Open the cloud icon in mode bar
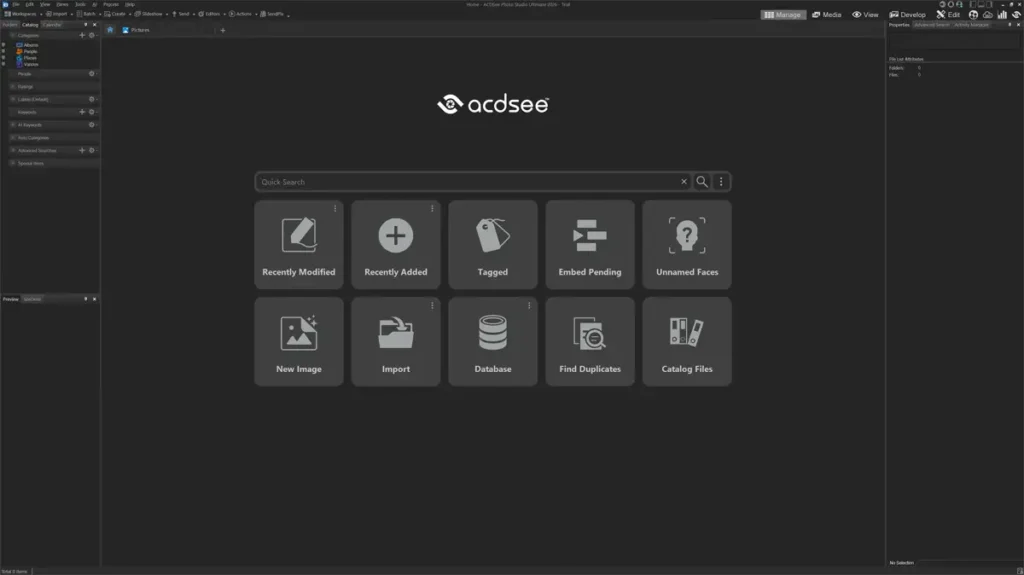 (987, 14)
